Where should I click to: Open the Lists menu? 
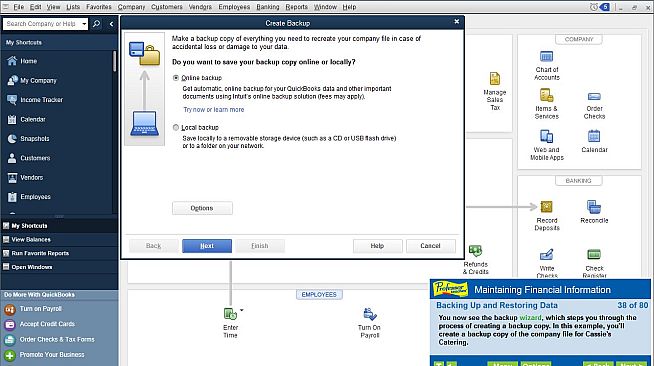[73, 7]
